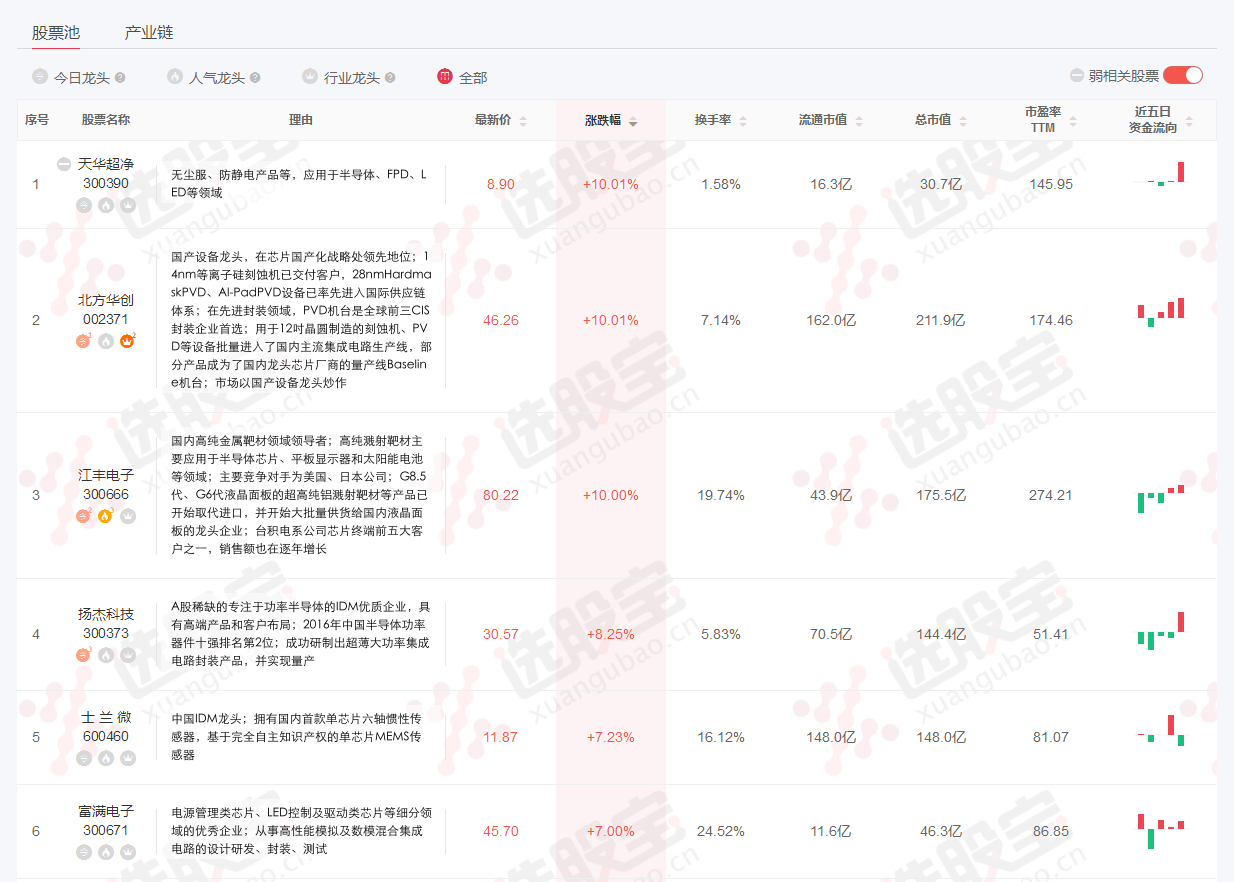View 天华超净 five-day fund flow chart
The width and height of the screenshot is (1234, 882).
pyautogui.click(x=1161, y=174)
